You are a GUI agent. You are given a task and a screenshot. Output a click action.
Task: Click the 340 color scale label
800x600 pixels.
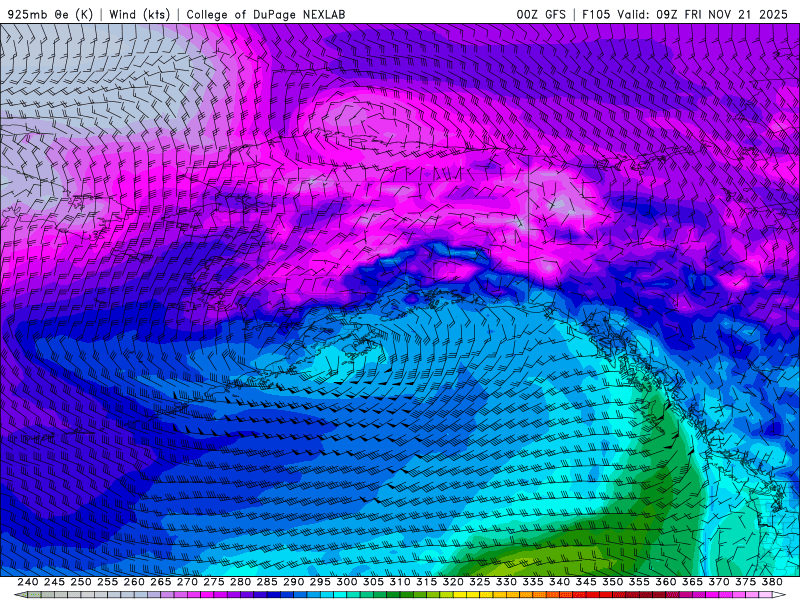(560, 582)
